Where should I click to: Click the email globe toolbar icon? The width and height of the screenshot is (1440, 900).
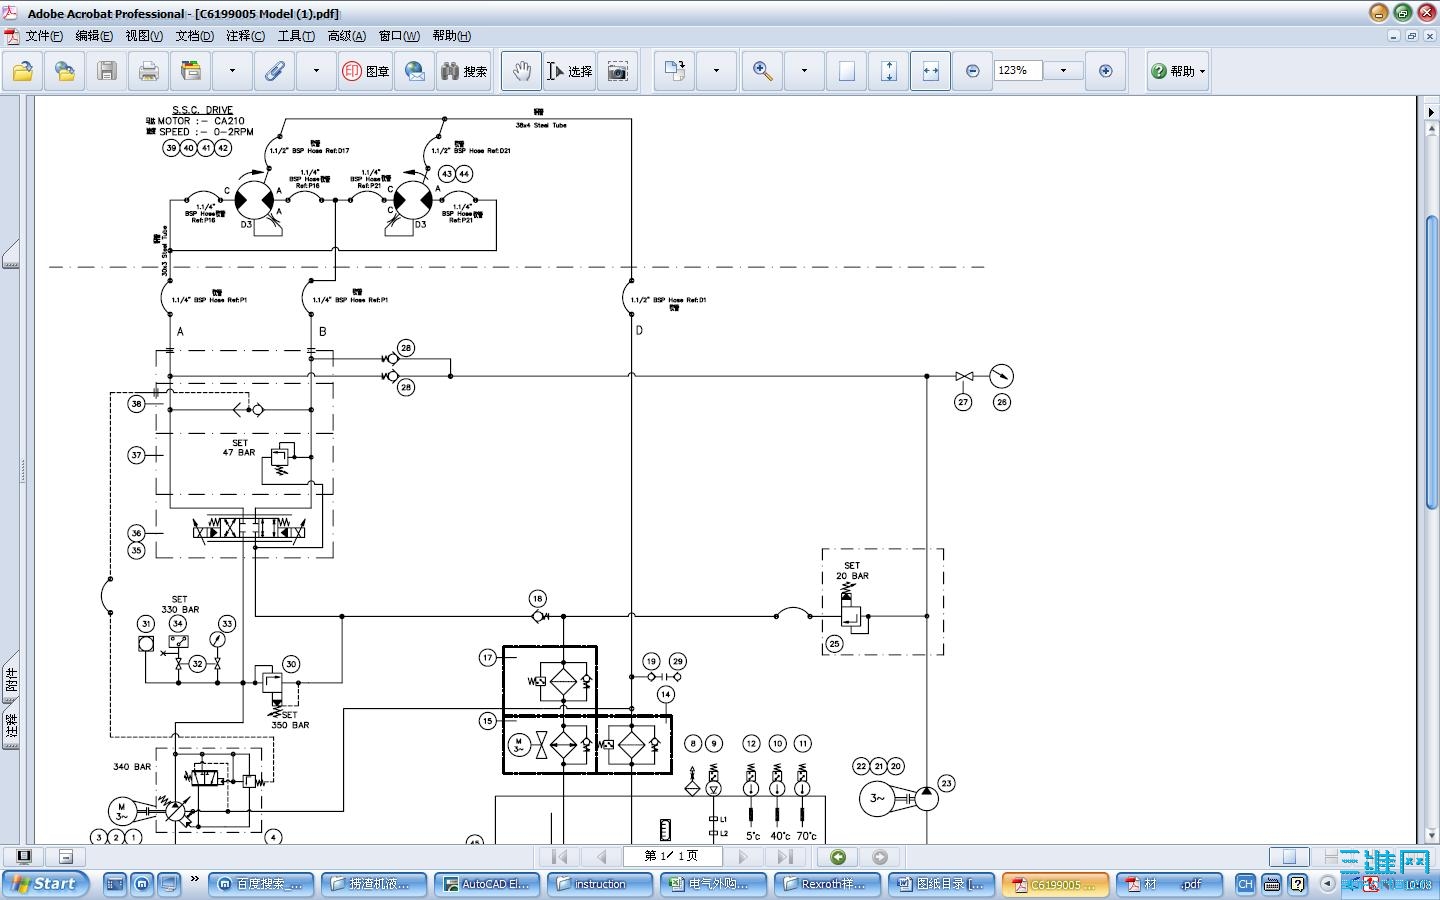pos(415,71)
